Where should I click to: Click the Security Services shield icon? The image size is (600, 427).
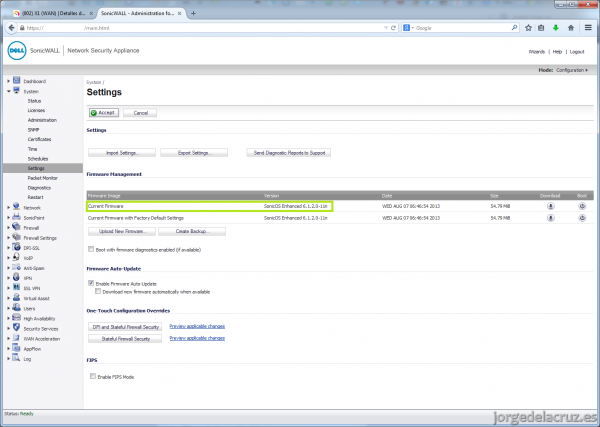16,328
